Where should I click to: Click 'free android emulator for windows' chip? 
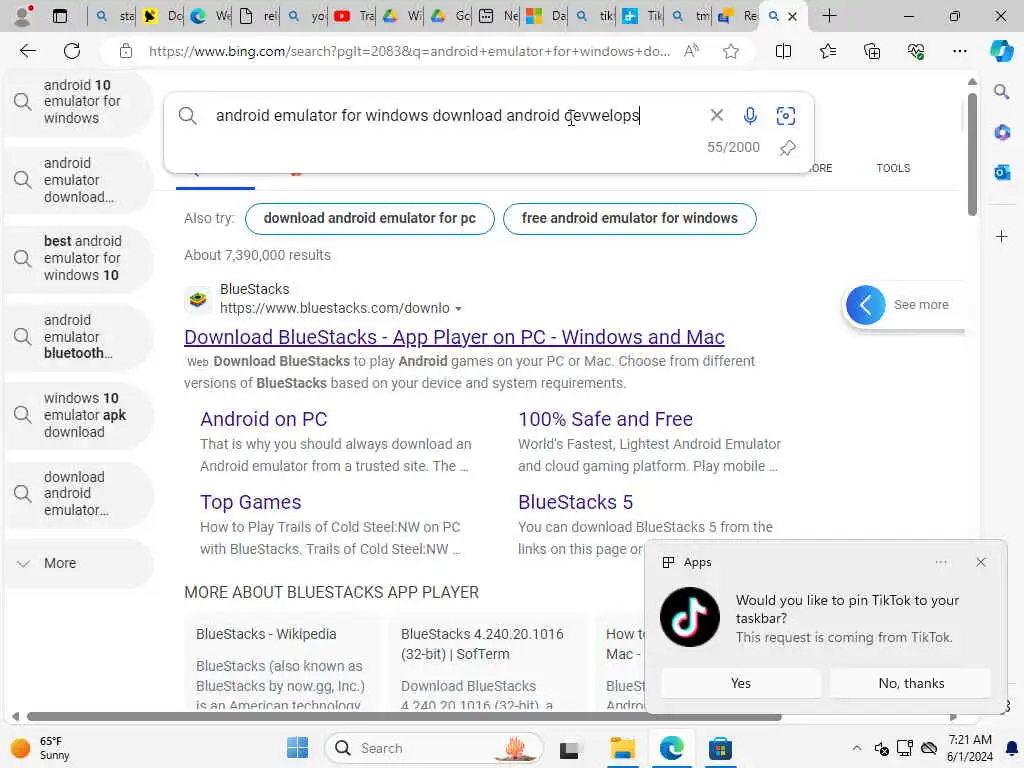pos(630,218)
